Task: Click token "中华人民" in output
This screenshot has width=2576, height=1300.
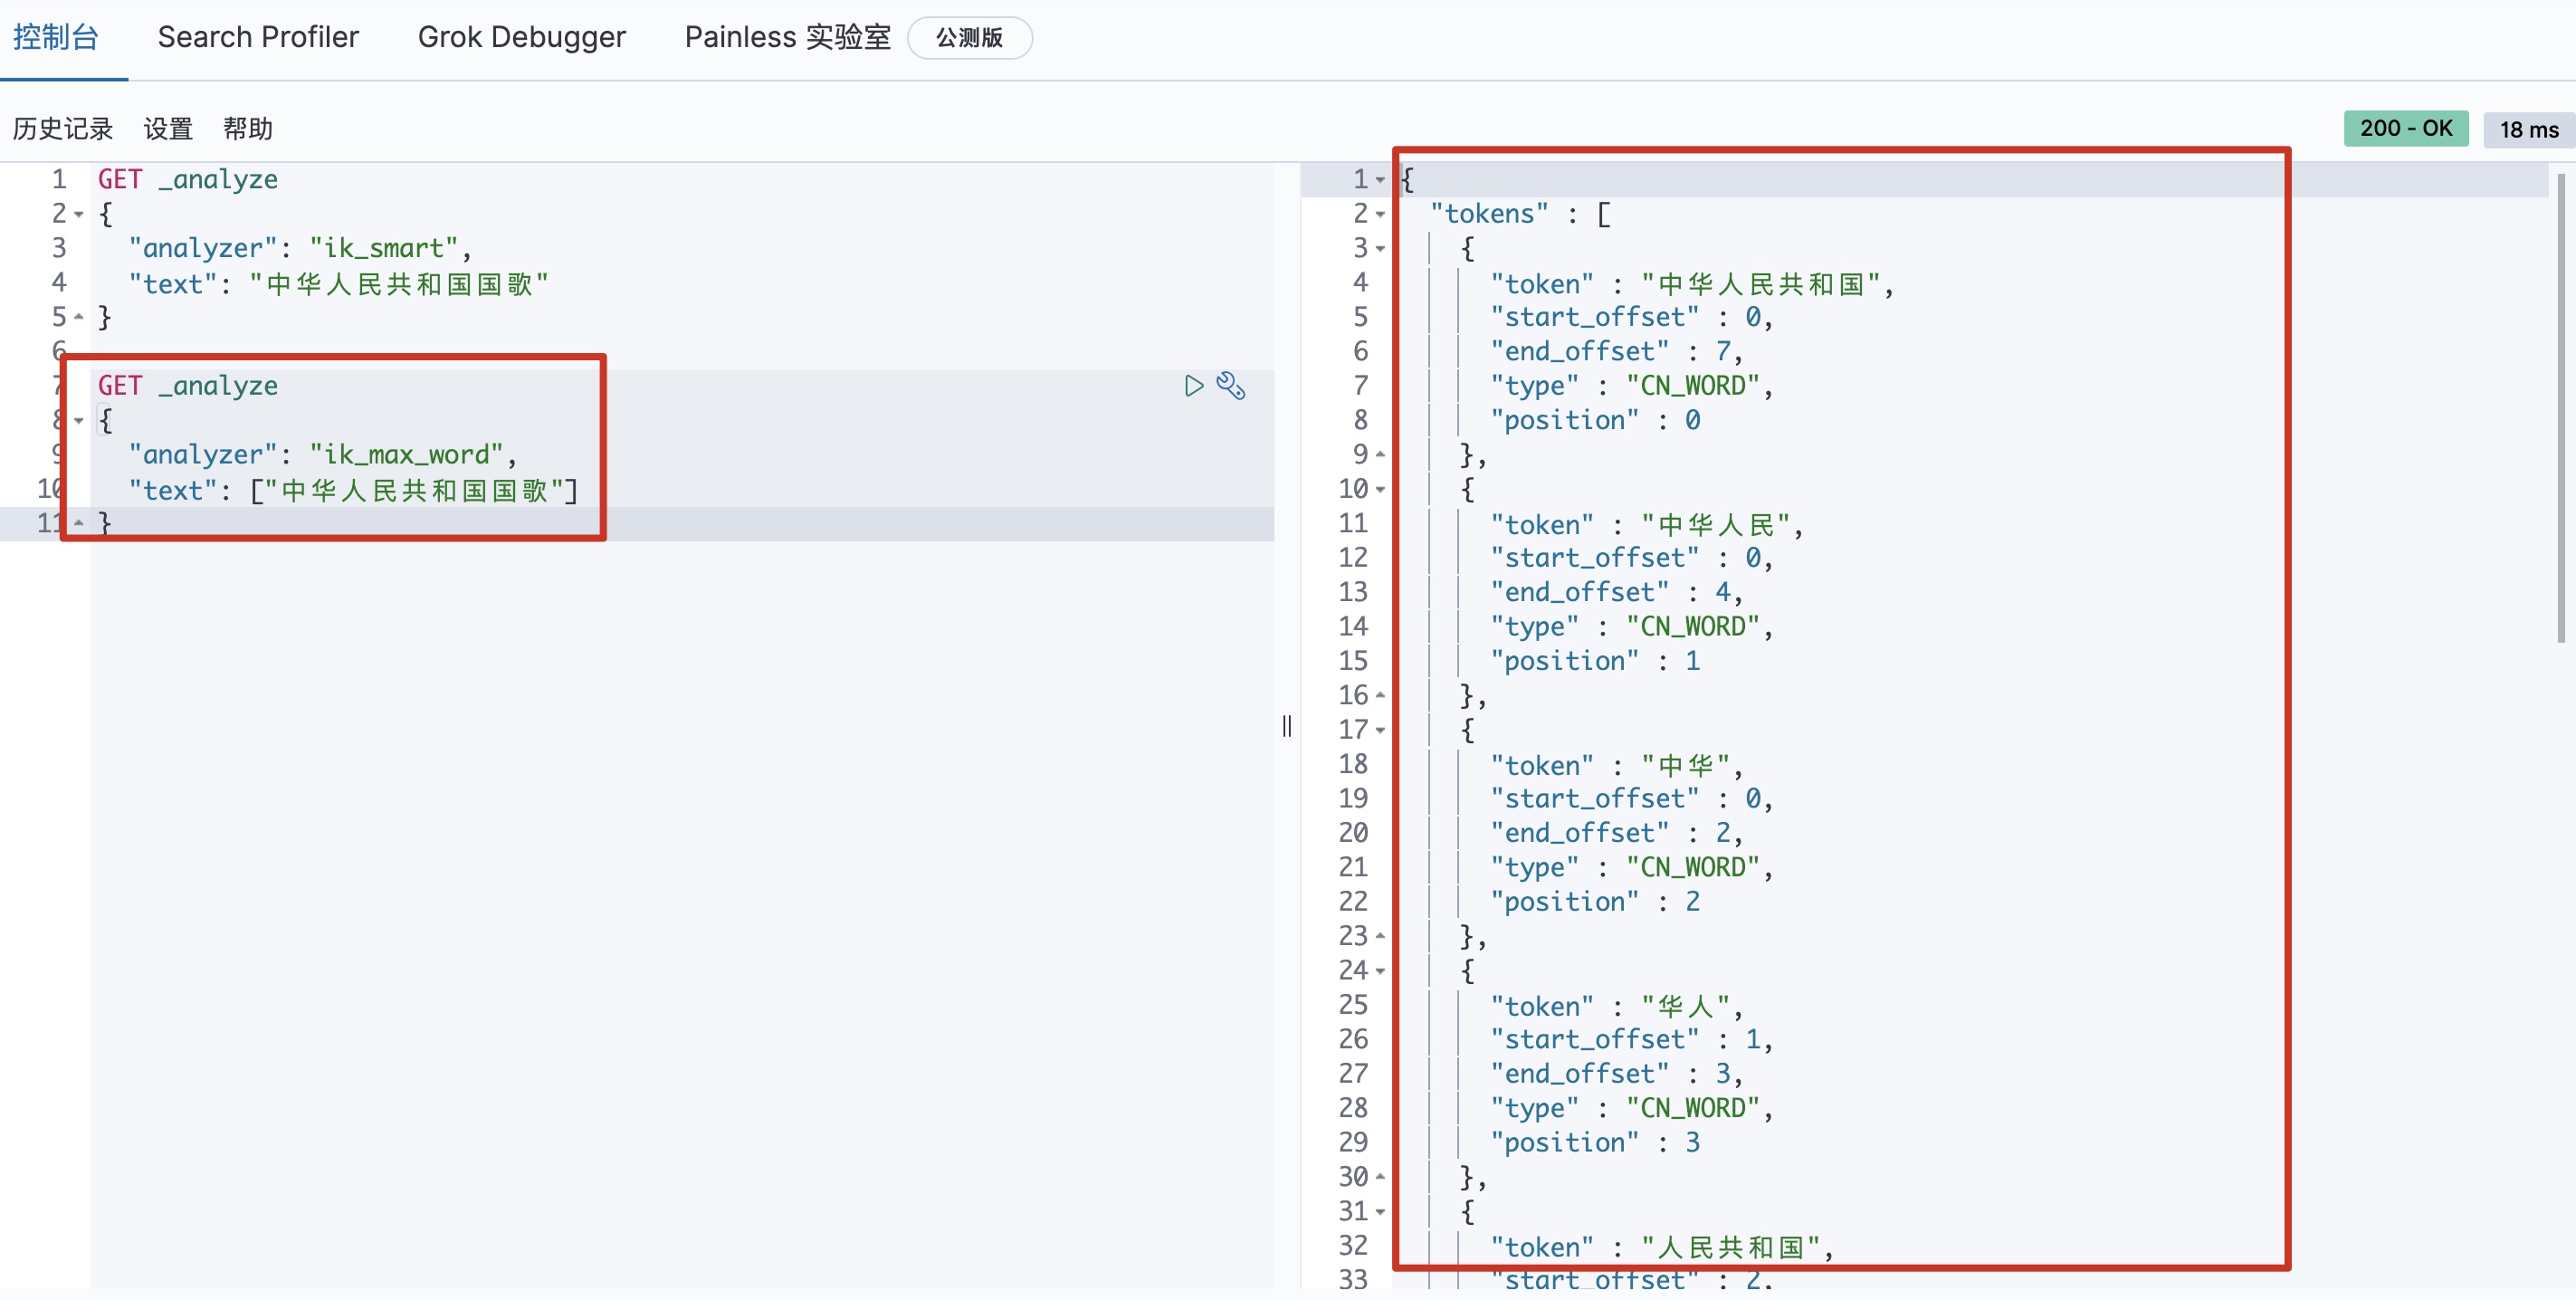Action: (1716, 525)
